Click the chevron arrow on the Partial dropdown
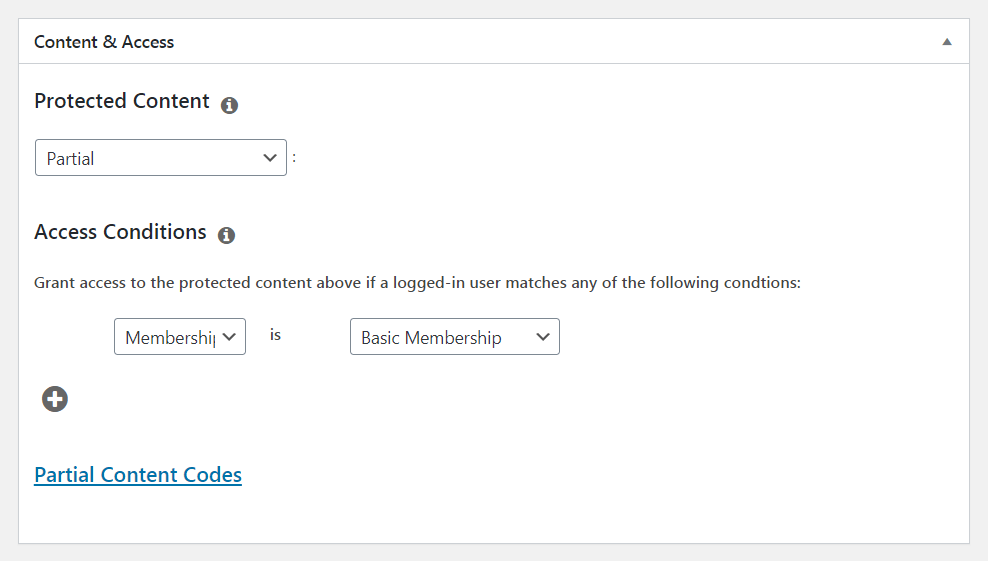Screen dimensions: 988x561 (x=269, y=158)
